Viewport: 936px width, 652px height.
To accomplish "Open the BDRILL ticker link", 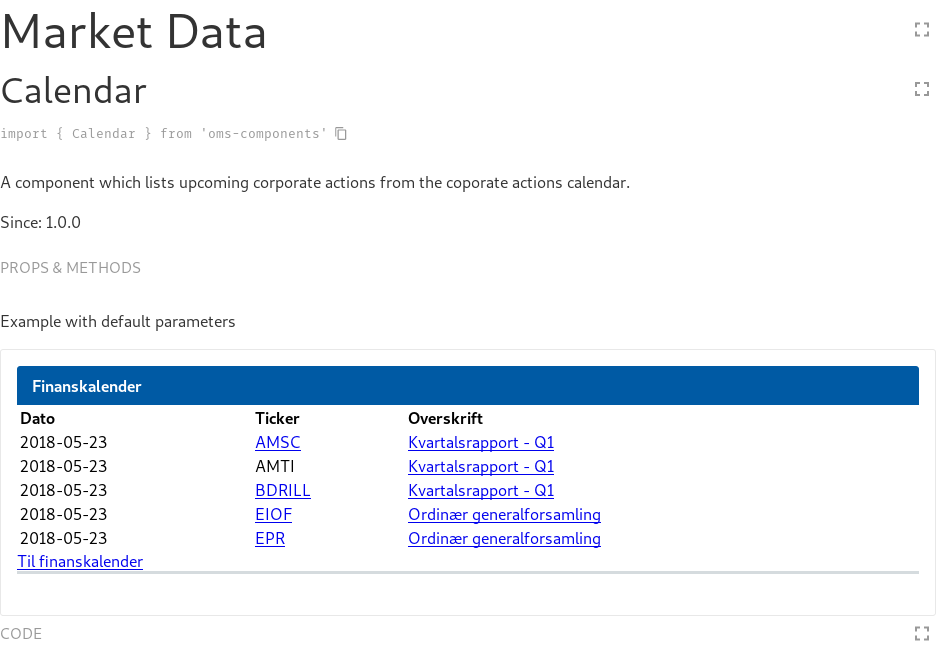I will 282,490.
